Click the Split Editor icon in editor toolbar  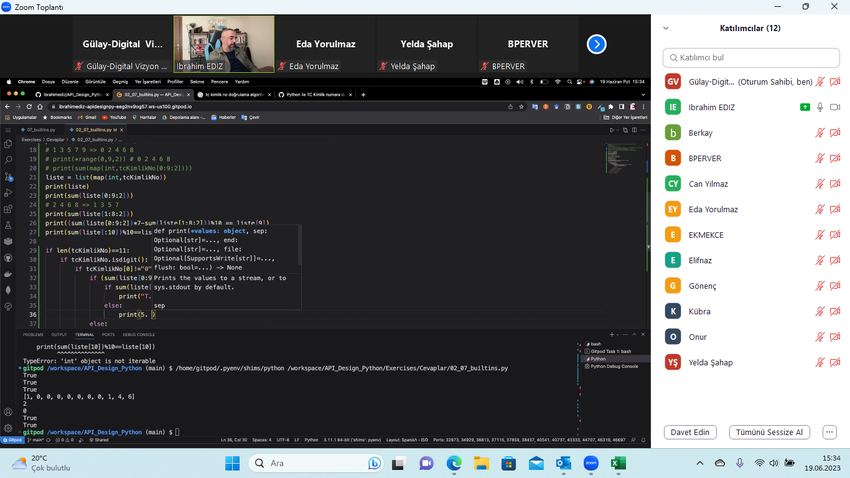(x=634, y=130)
